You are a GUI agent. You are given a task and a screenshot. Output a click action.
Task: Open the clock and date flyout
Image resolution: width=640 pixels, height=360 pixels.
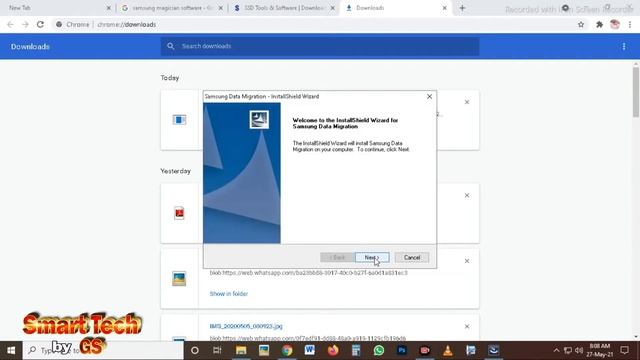[x=600, y=350]
